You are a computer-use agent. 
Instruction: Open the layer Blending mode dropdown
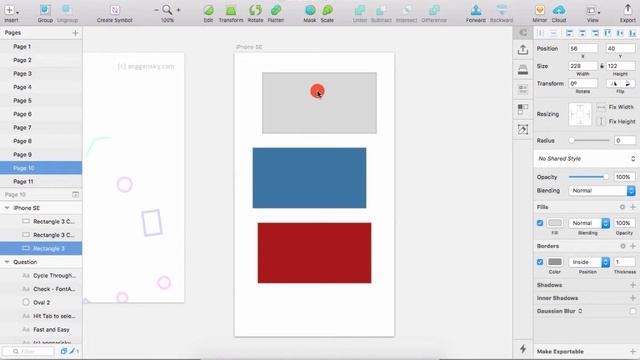tap(602, 191)
